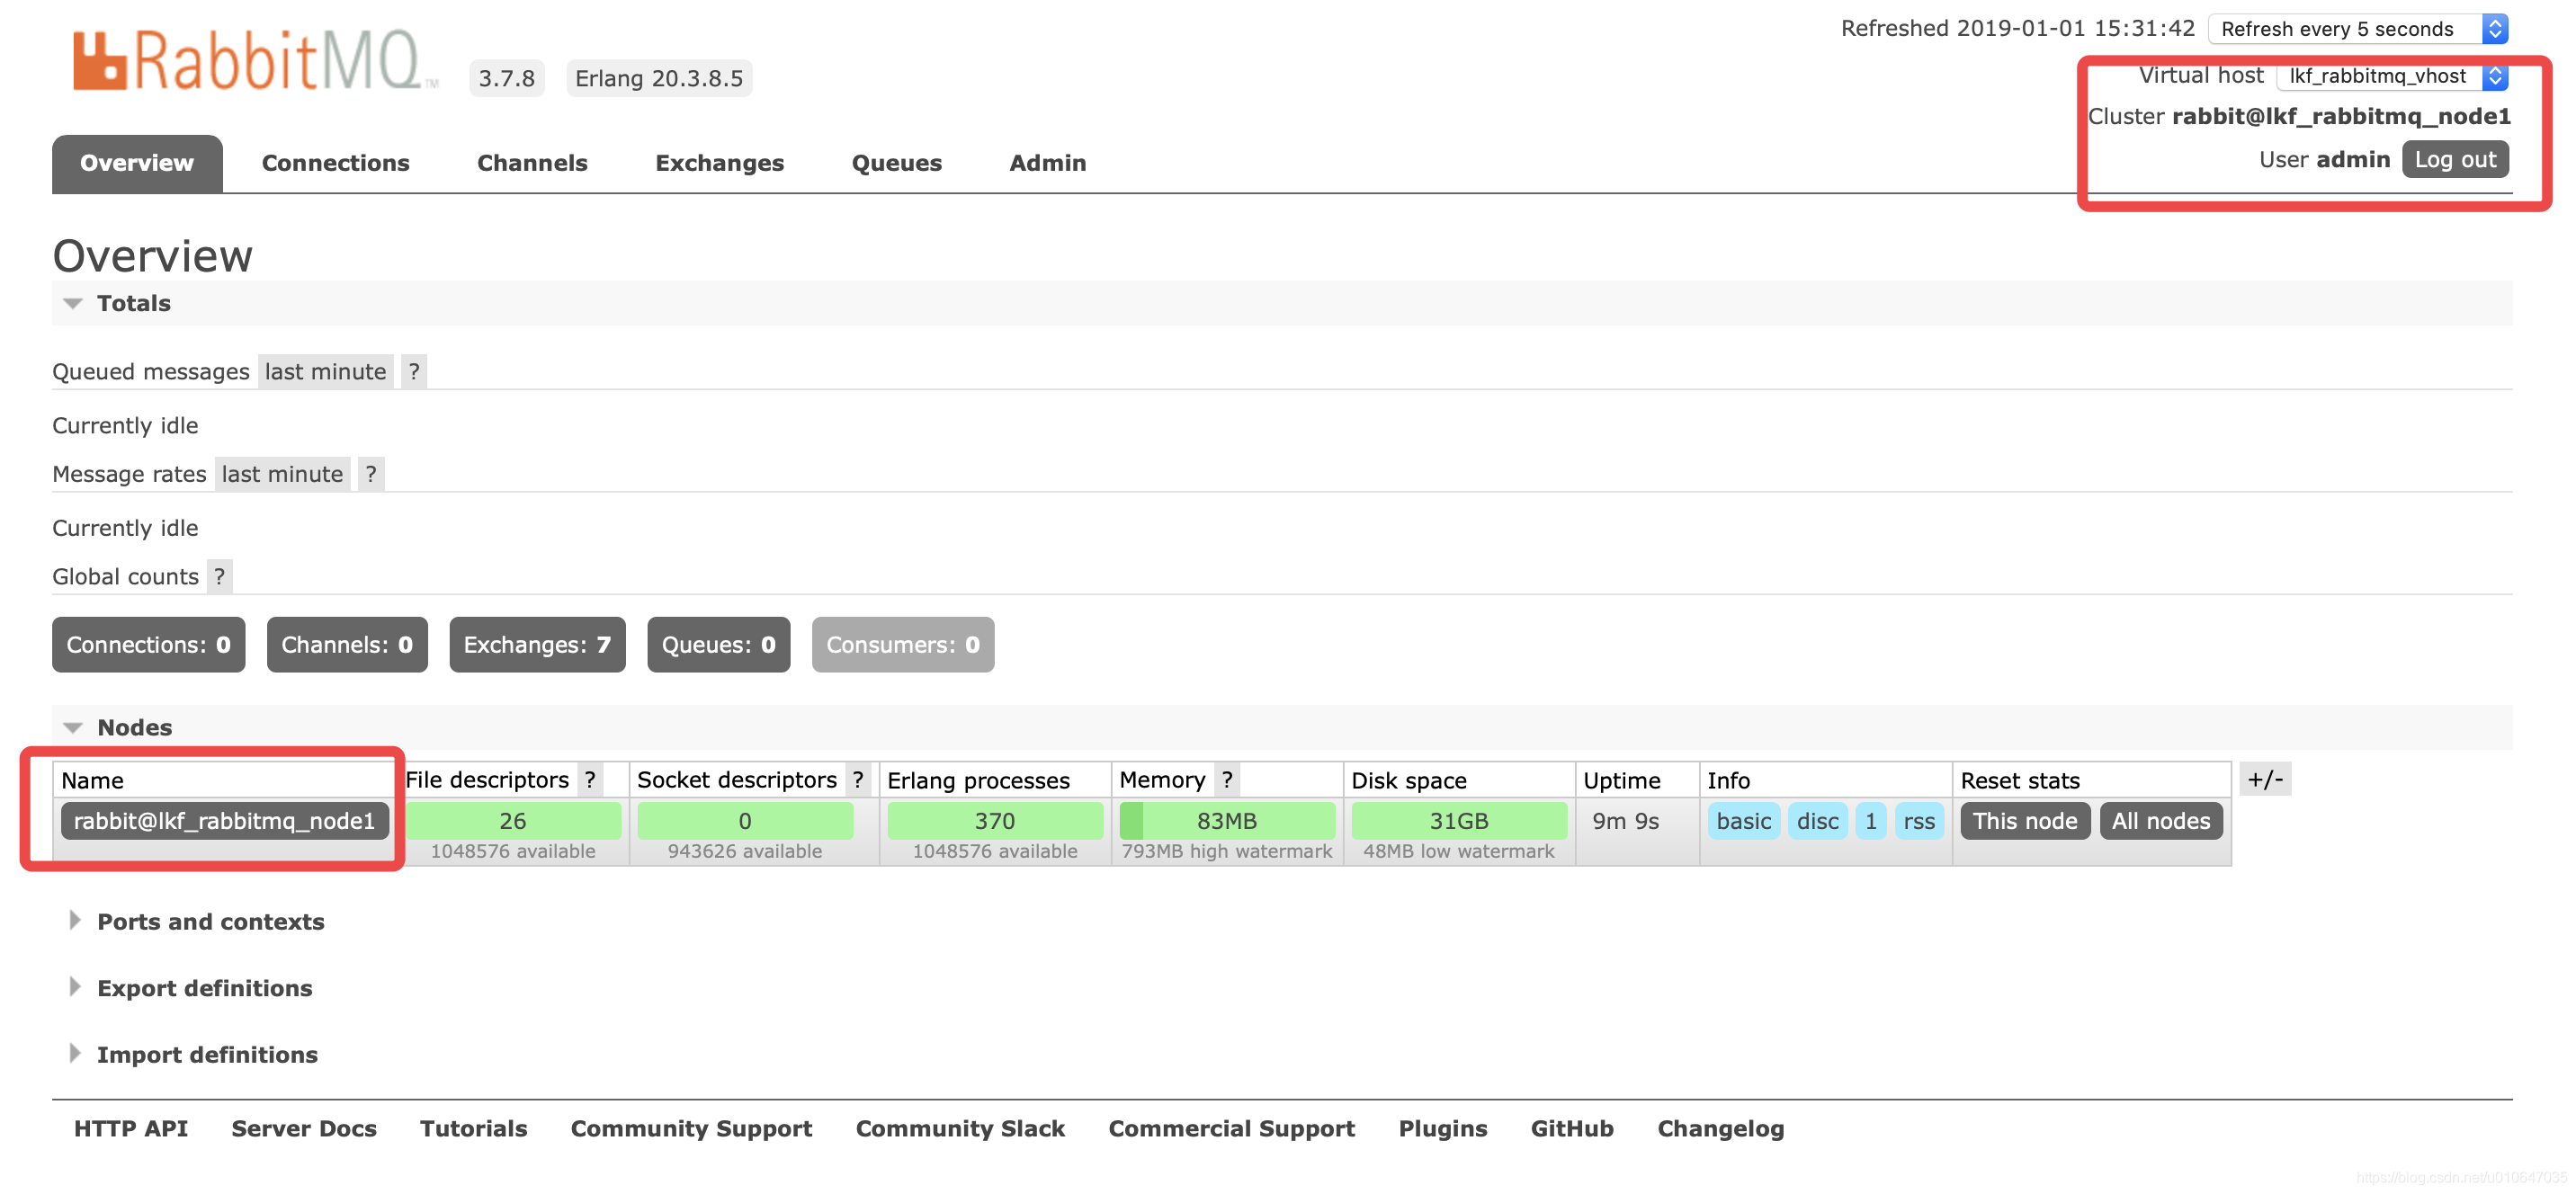Viewport: 2576px width, 1194px height.
Task: Open help for Global counts
Action: tap(220, 577)
